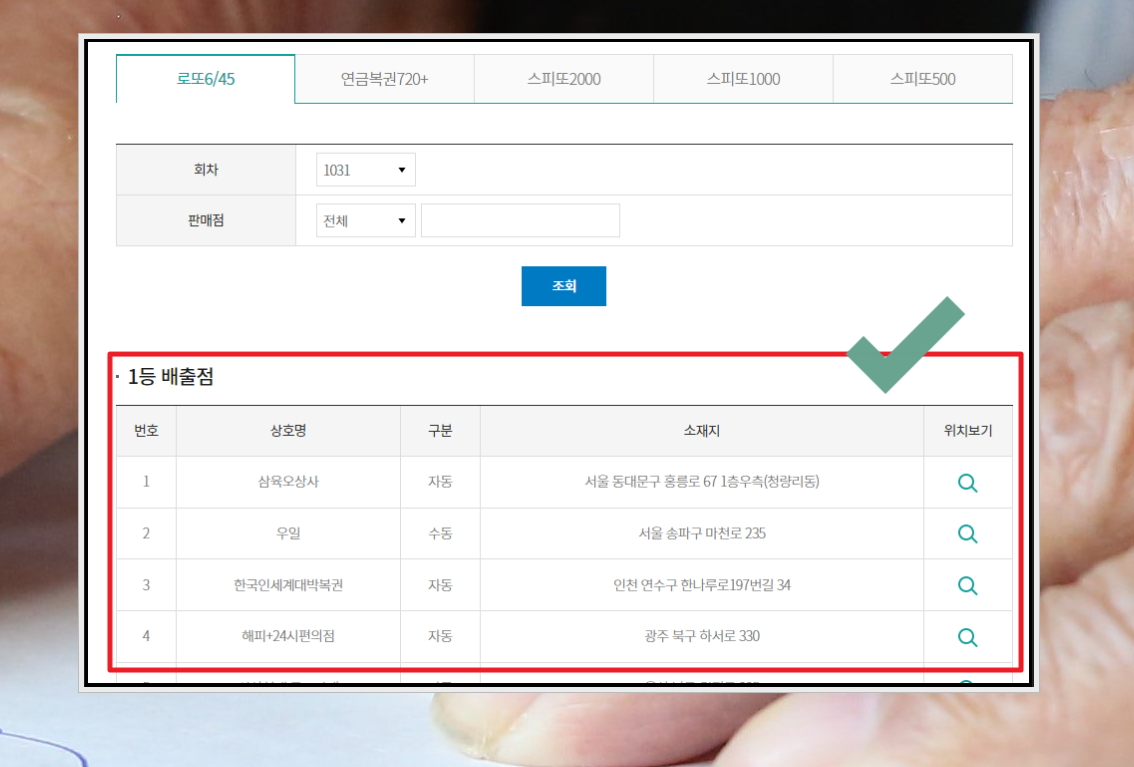Select the 삼육오상사 store name cell

(x=288, y=481)
